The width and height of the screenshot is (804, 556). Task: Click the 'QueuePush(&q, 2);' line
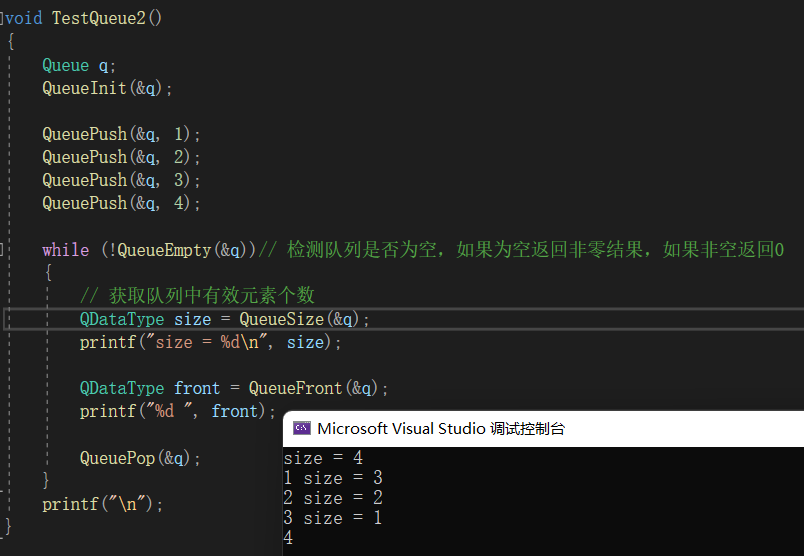pyautogui.click(x=121, y=157)
